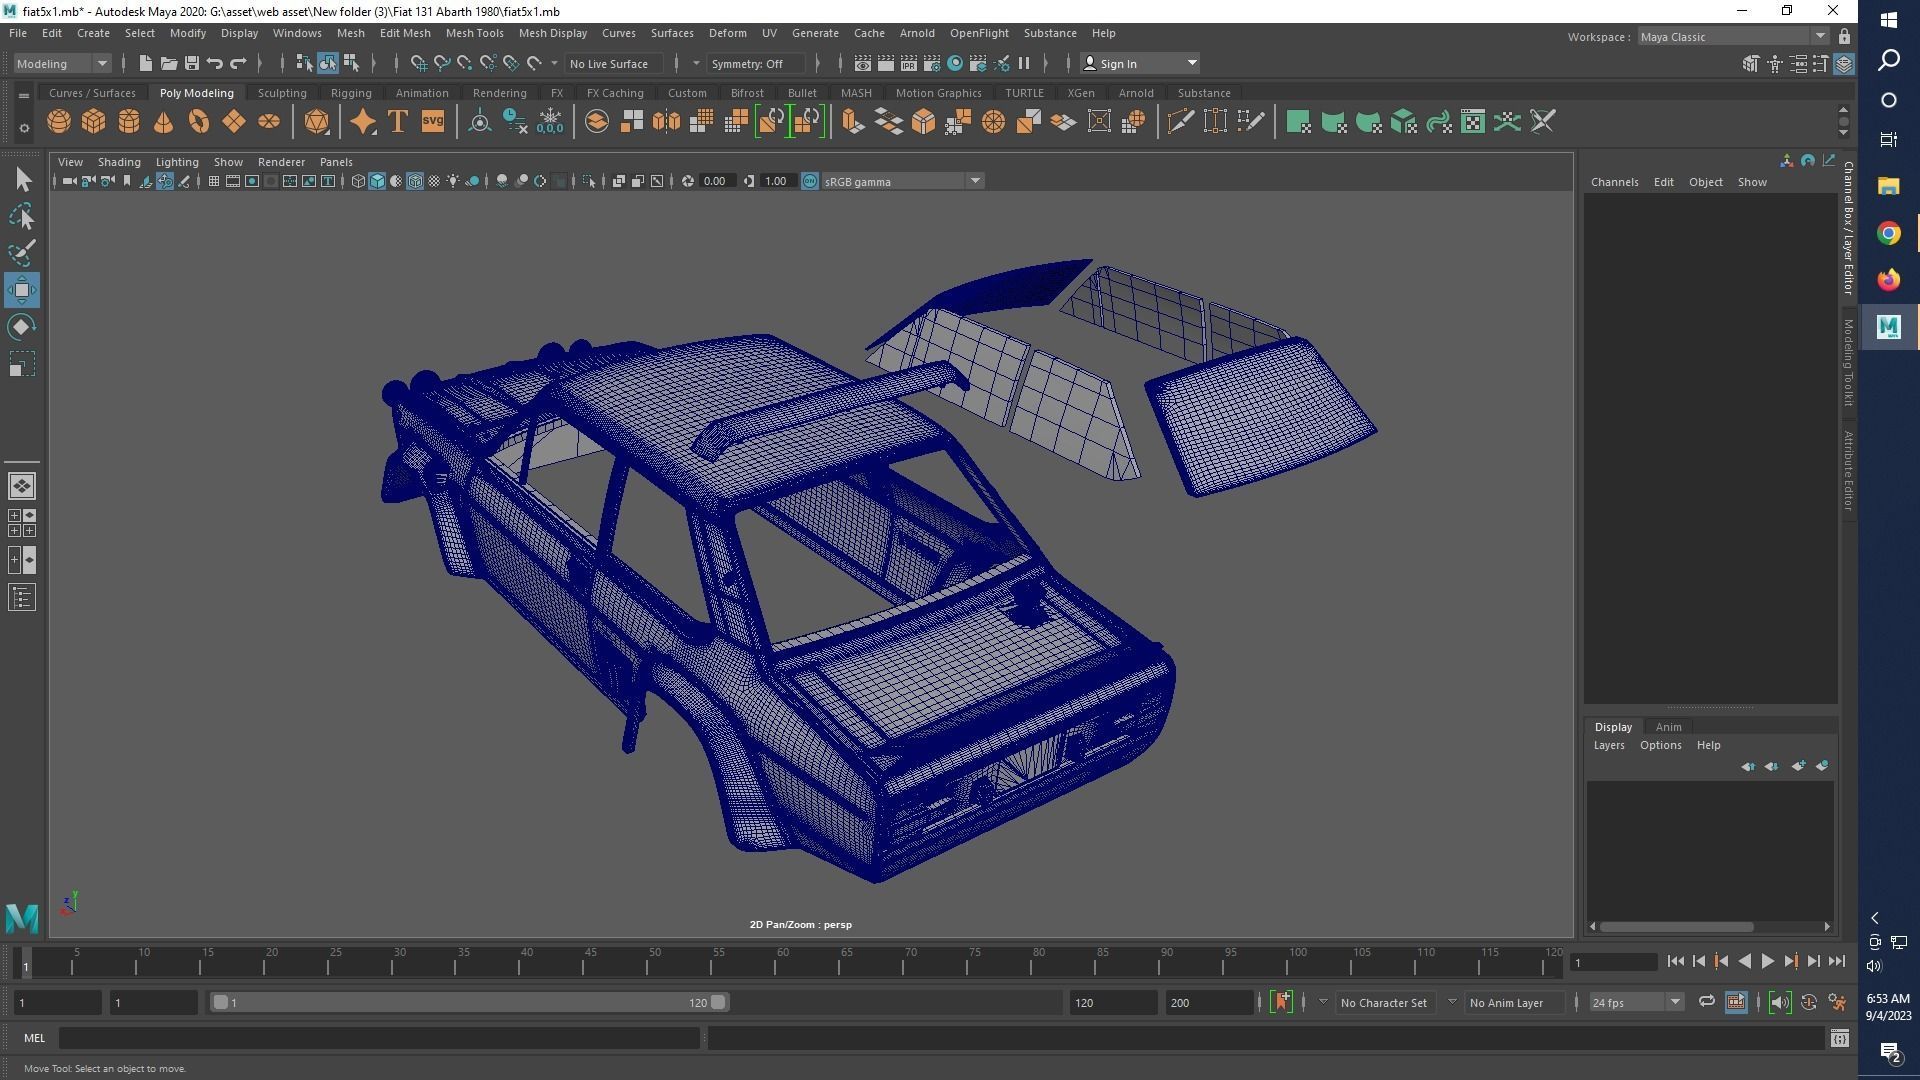The width and height of the screenshot is (1920, 1080).
Task: Switch to the Rigging shelf tab
Action: (351, 93)
